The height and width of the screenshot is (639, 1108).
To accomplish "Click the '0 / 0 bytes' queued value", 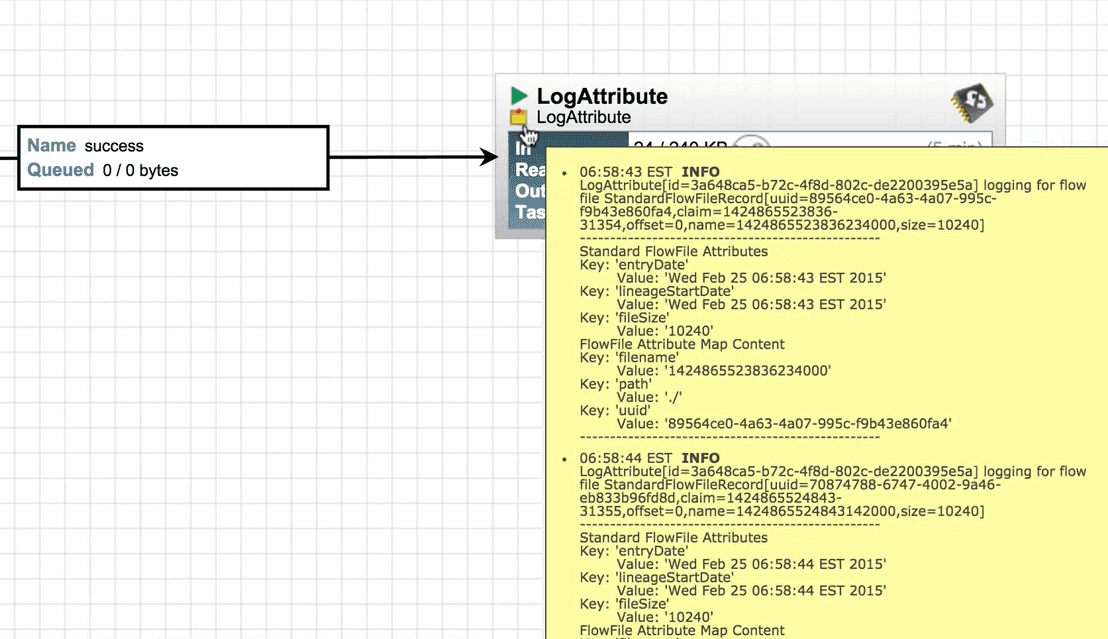I will tap(140, 171).
